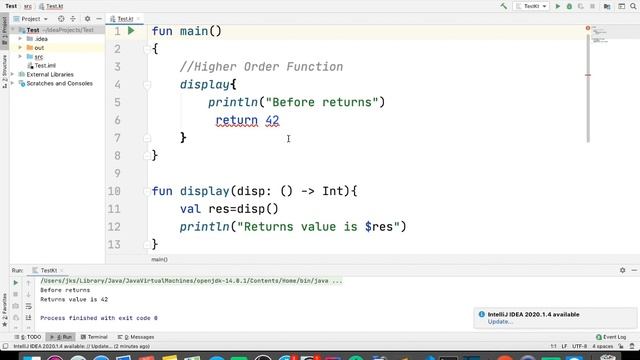Open the TODO tool window tab

pos(28,337)
